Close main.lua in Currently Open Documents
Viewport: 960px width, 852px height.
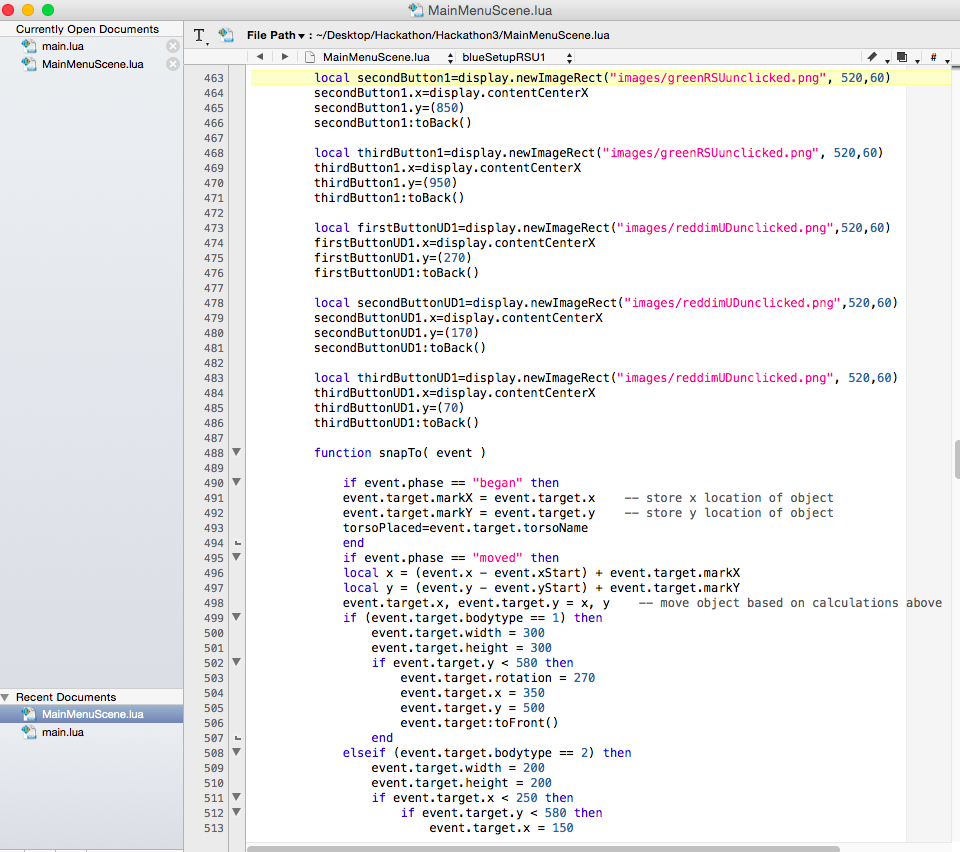pyautogui.click(x=172, y=46)
